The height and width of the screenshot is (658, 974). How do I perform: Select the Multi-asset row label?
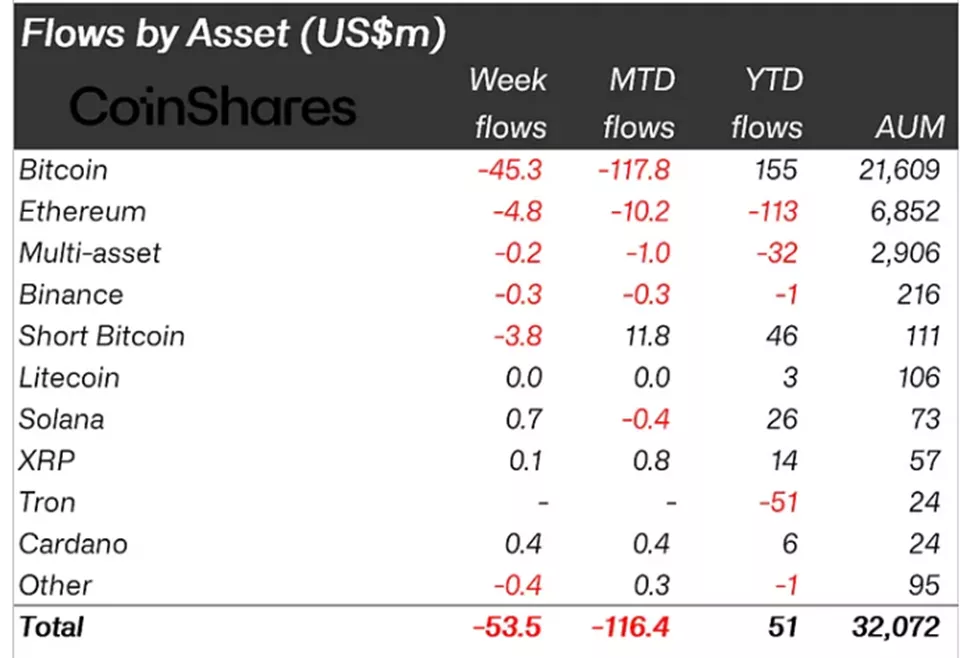90,253
